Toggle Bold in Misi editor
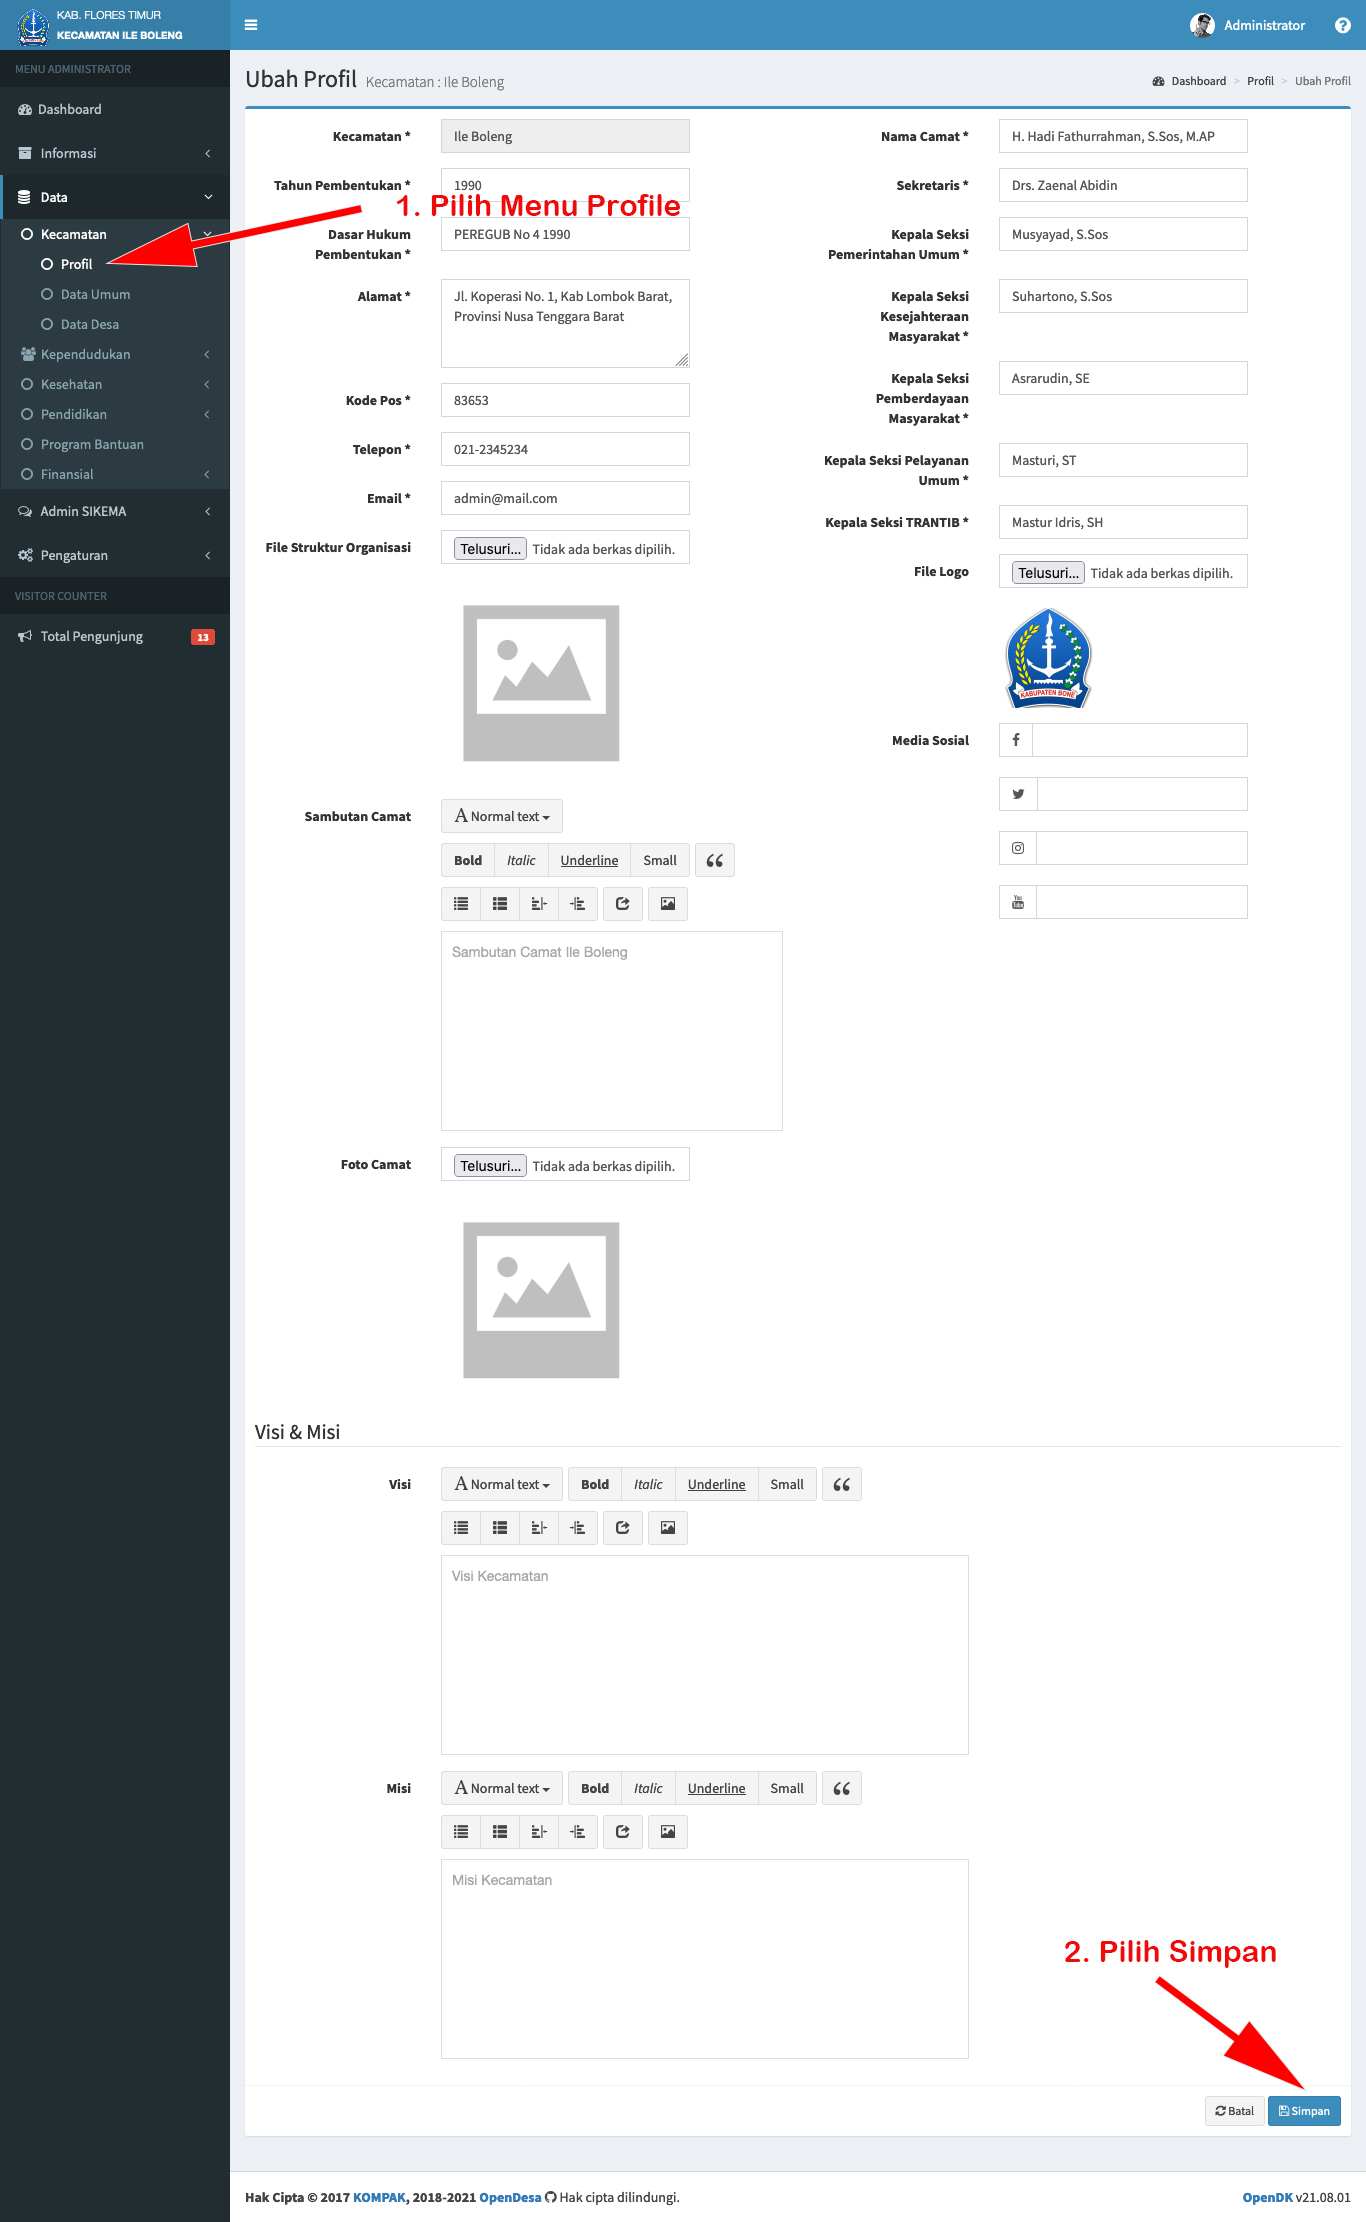The width and height of the screenshot is (1366, 2222). [595, 1788]
